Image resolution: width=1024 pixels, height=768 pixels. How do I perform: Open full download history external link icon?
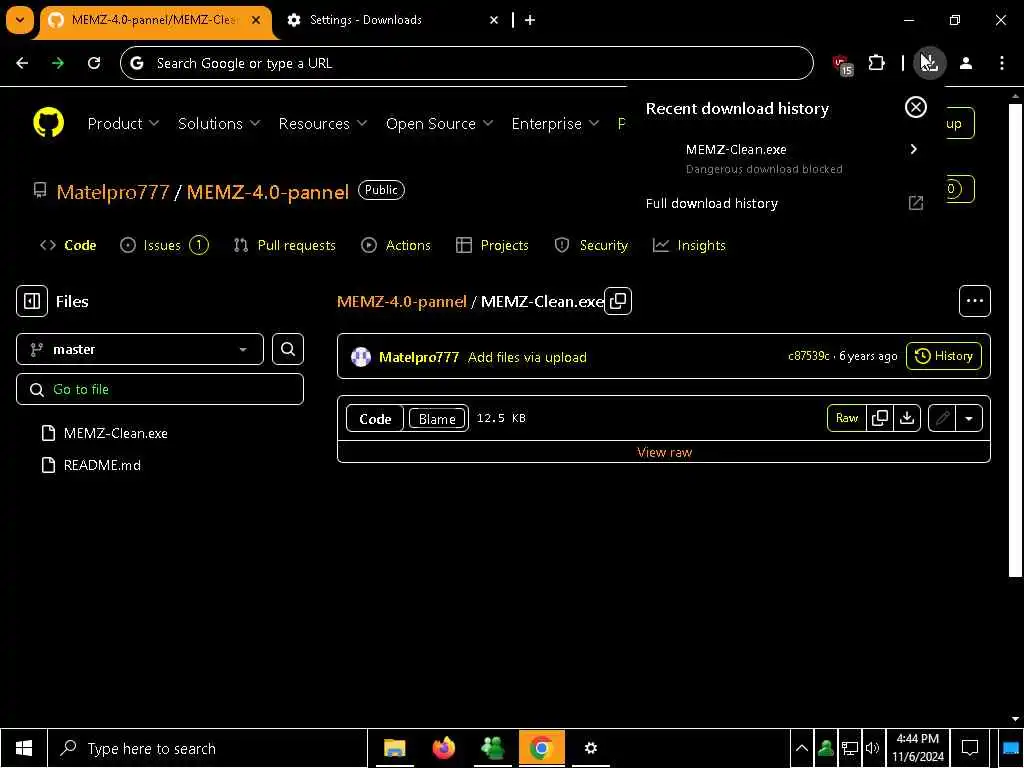click(x=916, y=203)
